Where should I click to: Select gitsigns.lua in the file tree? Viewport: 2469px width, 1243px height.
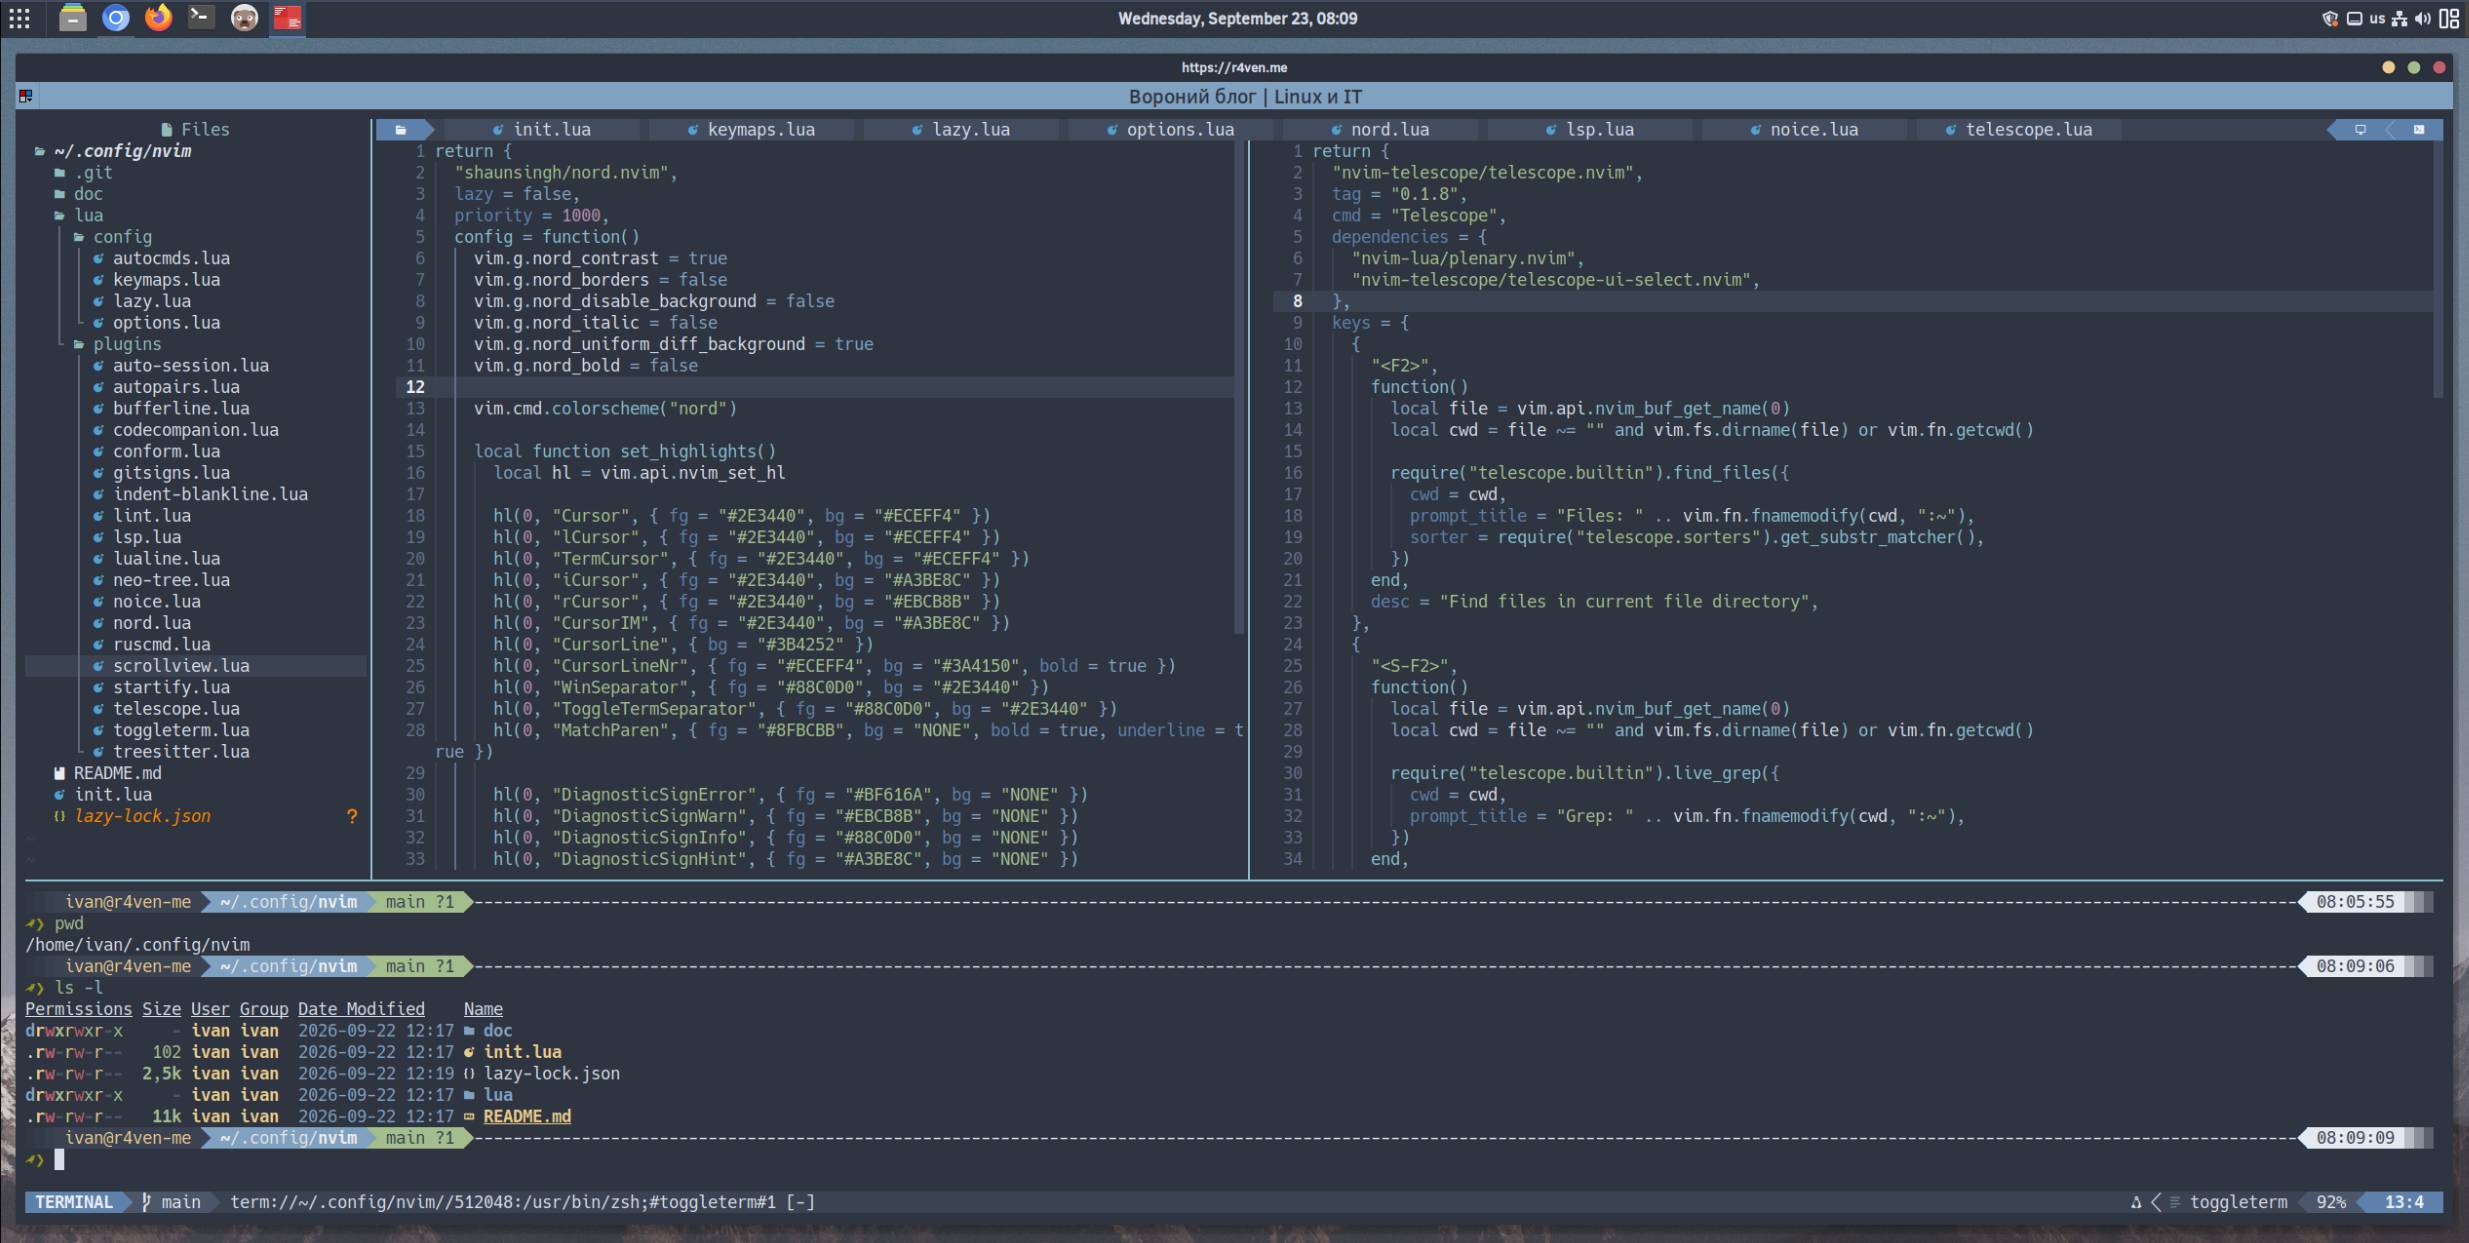(x=161, y=473)
